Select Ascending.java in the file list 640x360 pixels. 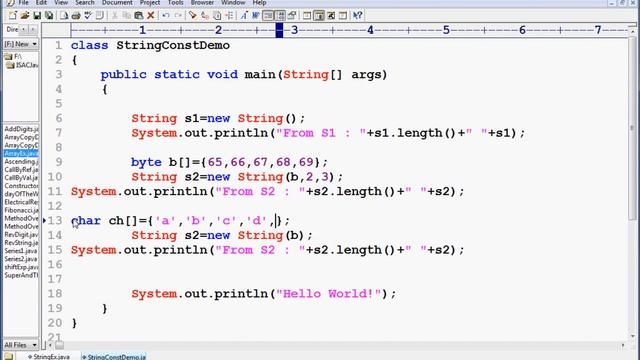pyautogui.click(x=21, y=162)
